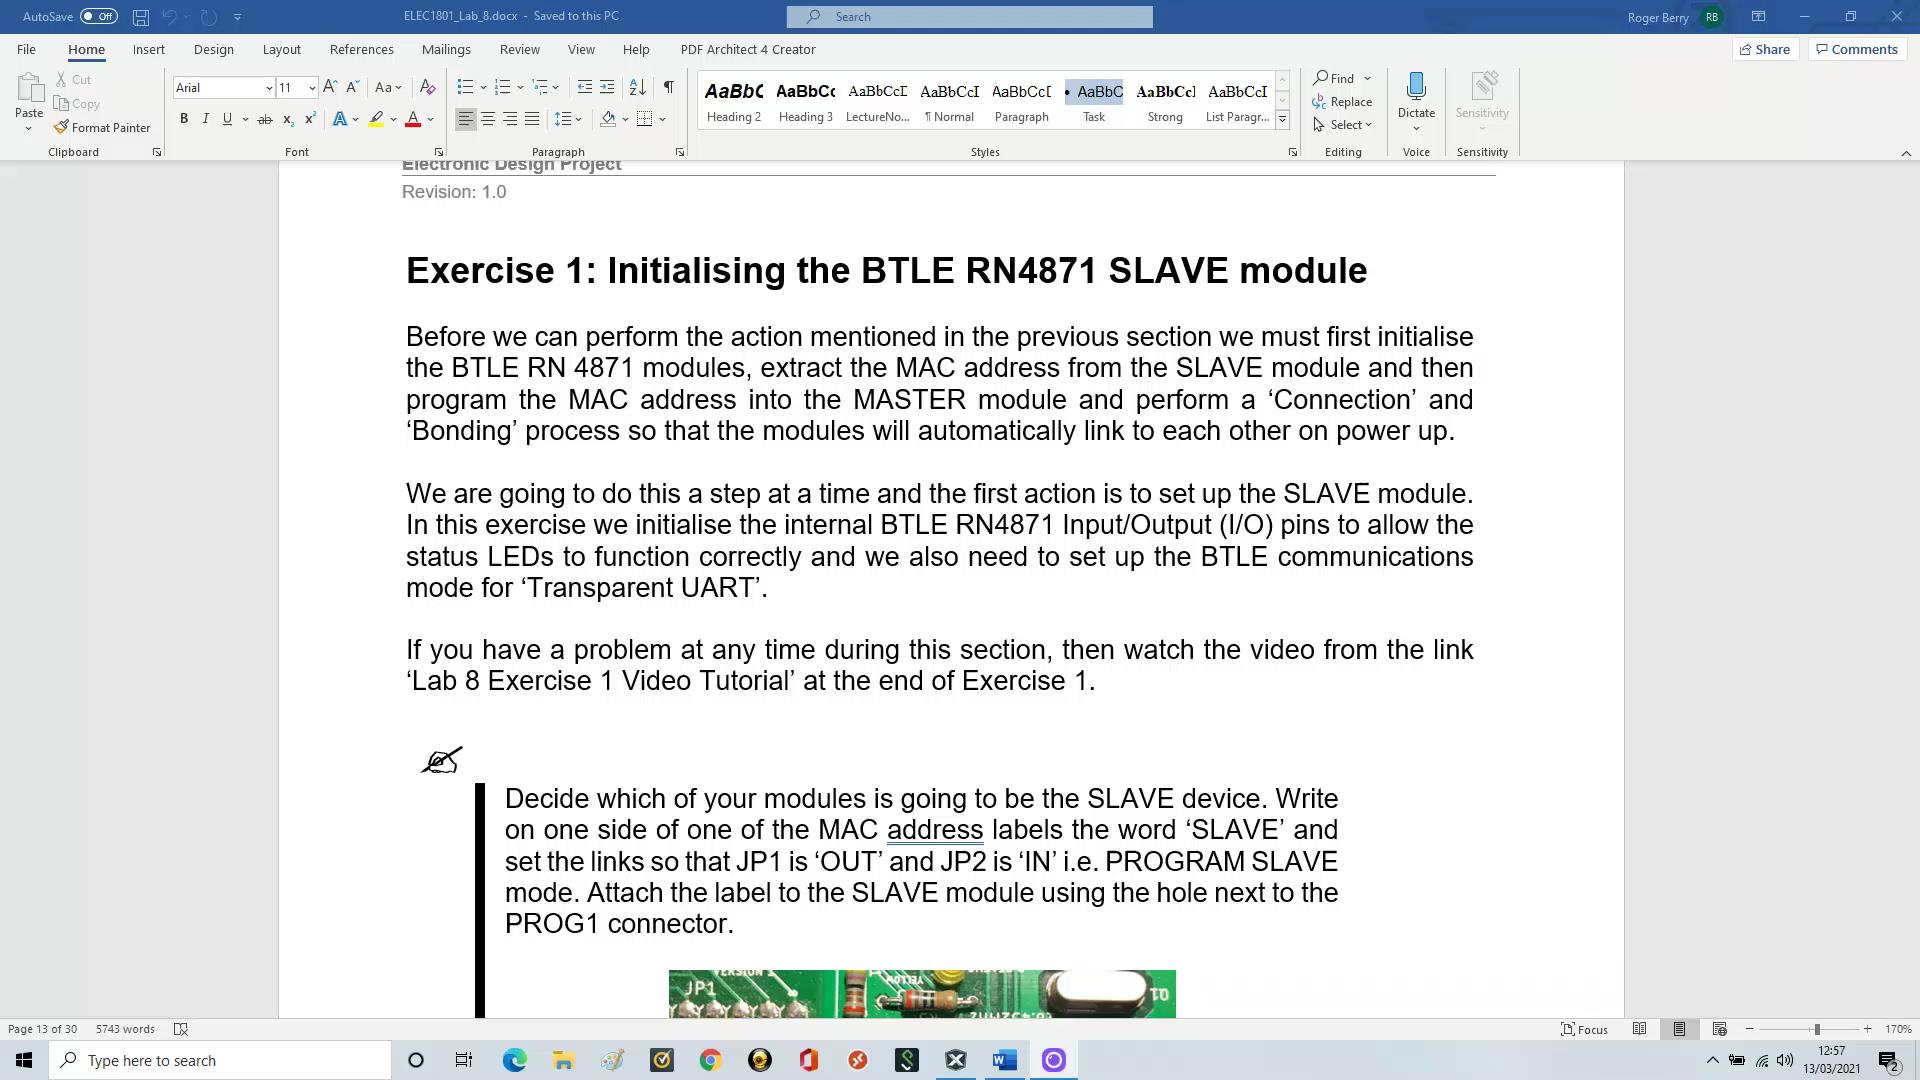Toggle bold formatting in the Font group
This screenshot has width=1920, height=1080.
184,118
